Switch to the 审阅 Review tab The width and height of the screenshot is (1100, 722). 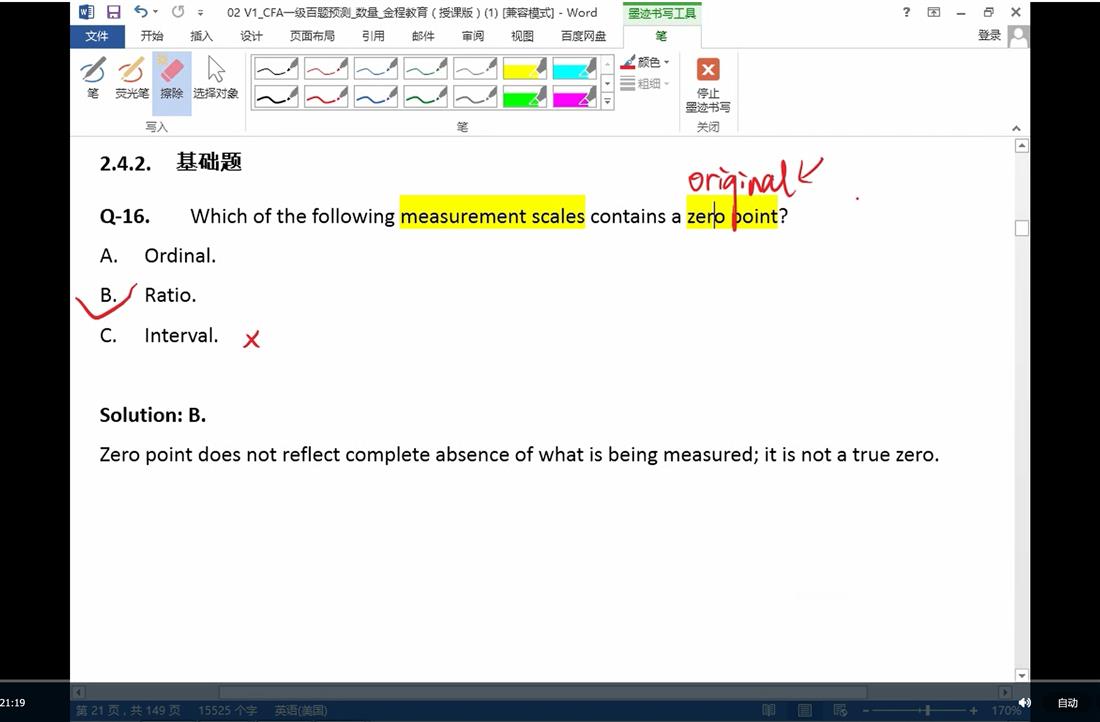pyautogui.click(x=473, y=36)
